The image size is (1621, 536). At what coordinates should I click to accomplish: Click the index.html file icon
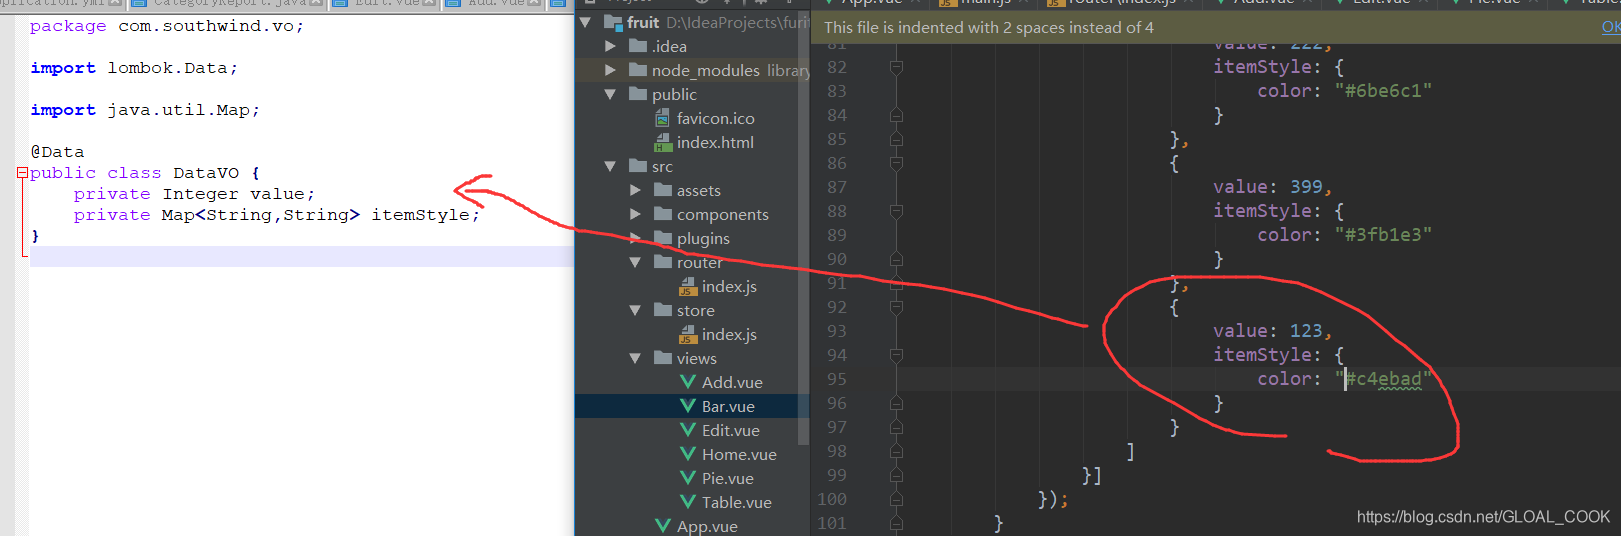click(x=662, y=142)
